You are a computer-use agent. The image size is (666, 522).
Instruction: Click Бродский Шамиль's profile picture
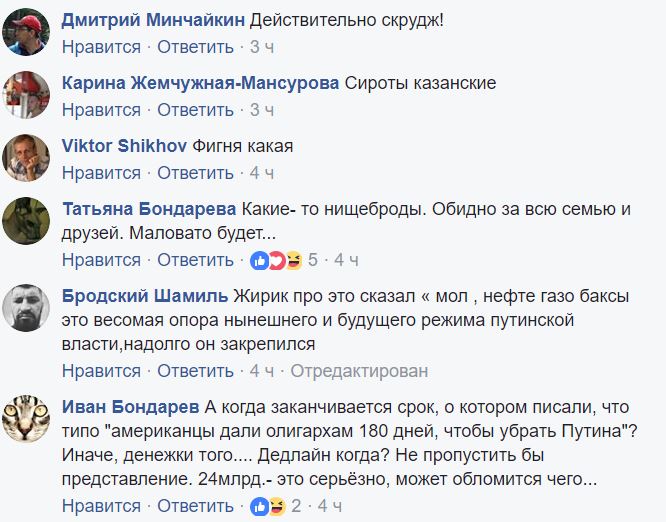pos(26,308)
